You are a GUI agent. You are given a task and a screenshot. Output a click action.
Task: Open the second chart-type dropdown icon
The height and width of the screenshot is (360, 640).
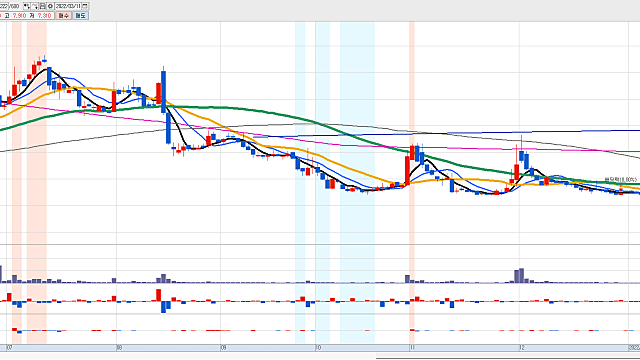[35, 6]
